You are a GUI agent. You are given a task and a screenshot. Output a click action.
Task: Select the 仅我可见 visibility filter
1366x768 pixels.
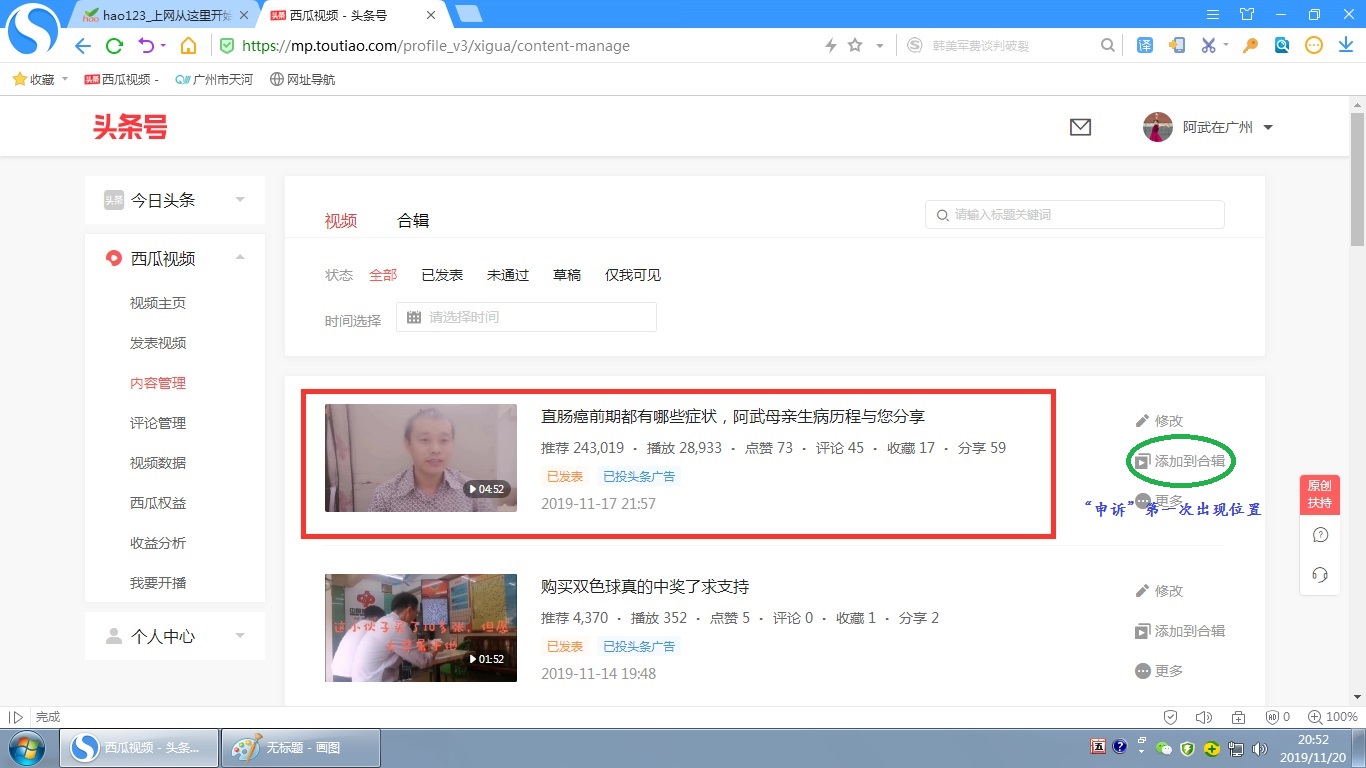pyautogui.click(x=631, y=274)
